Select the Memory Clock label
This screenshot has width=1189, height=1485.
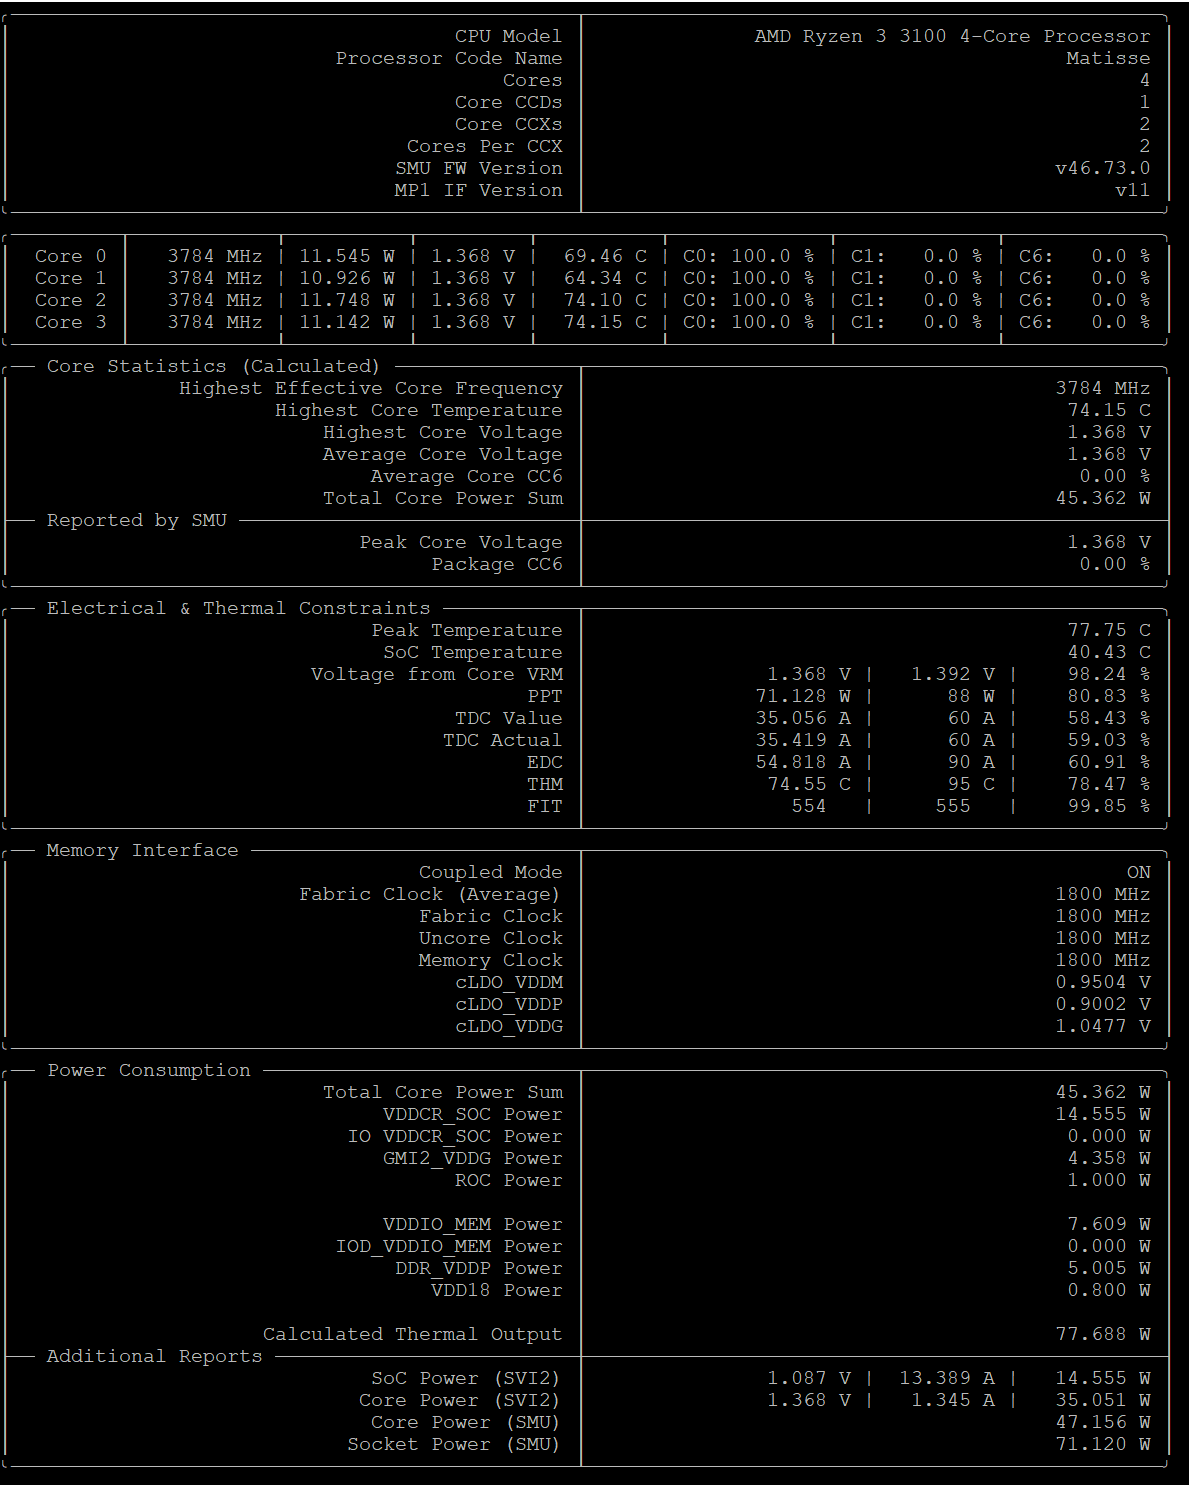490,960
